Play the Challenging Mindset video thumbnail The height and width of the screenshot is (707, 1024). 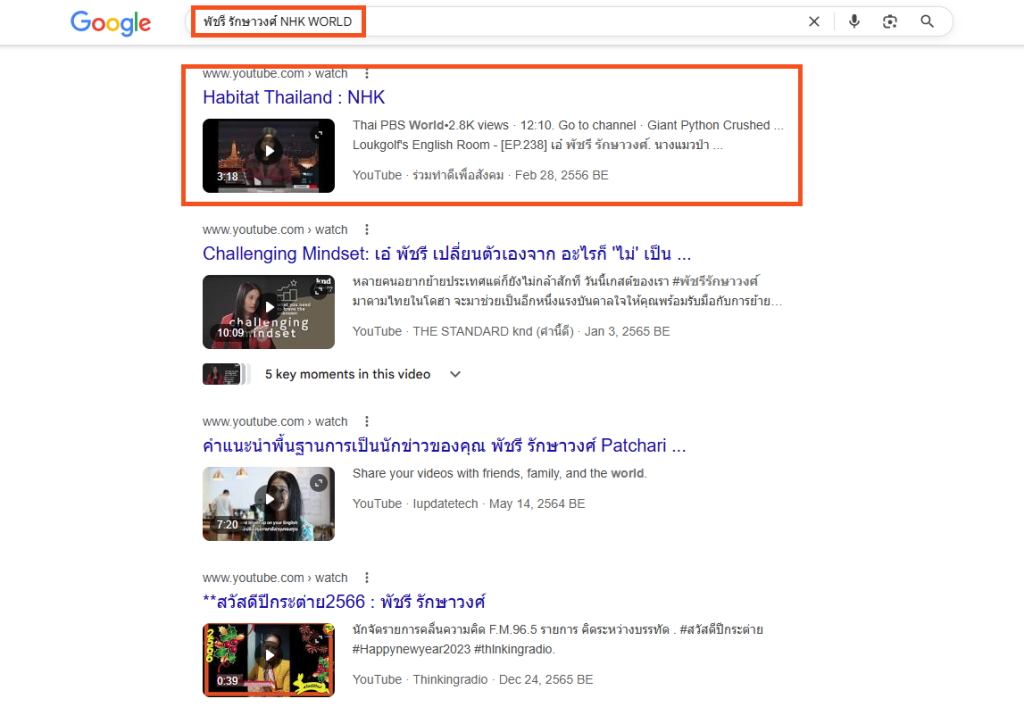click(268, 311)
